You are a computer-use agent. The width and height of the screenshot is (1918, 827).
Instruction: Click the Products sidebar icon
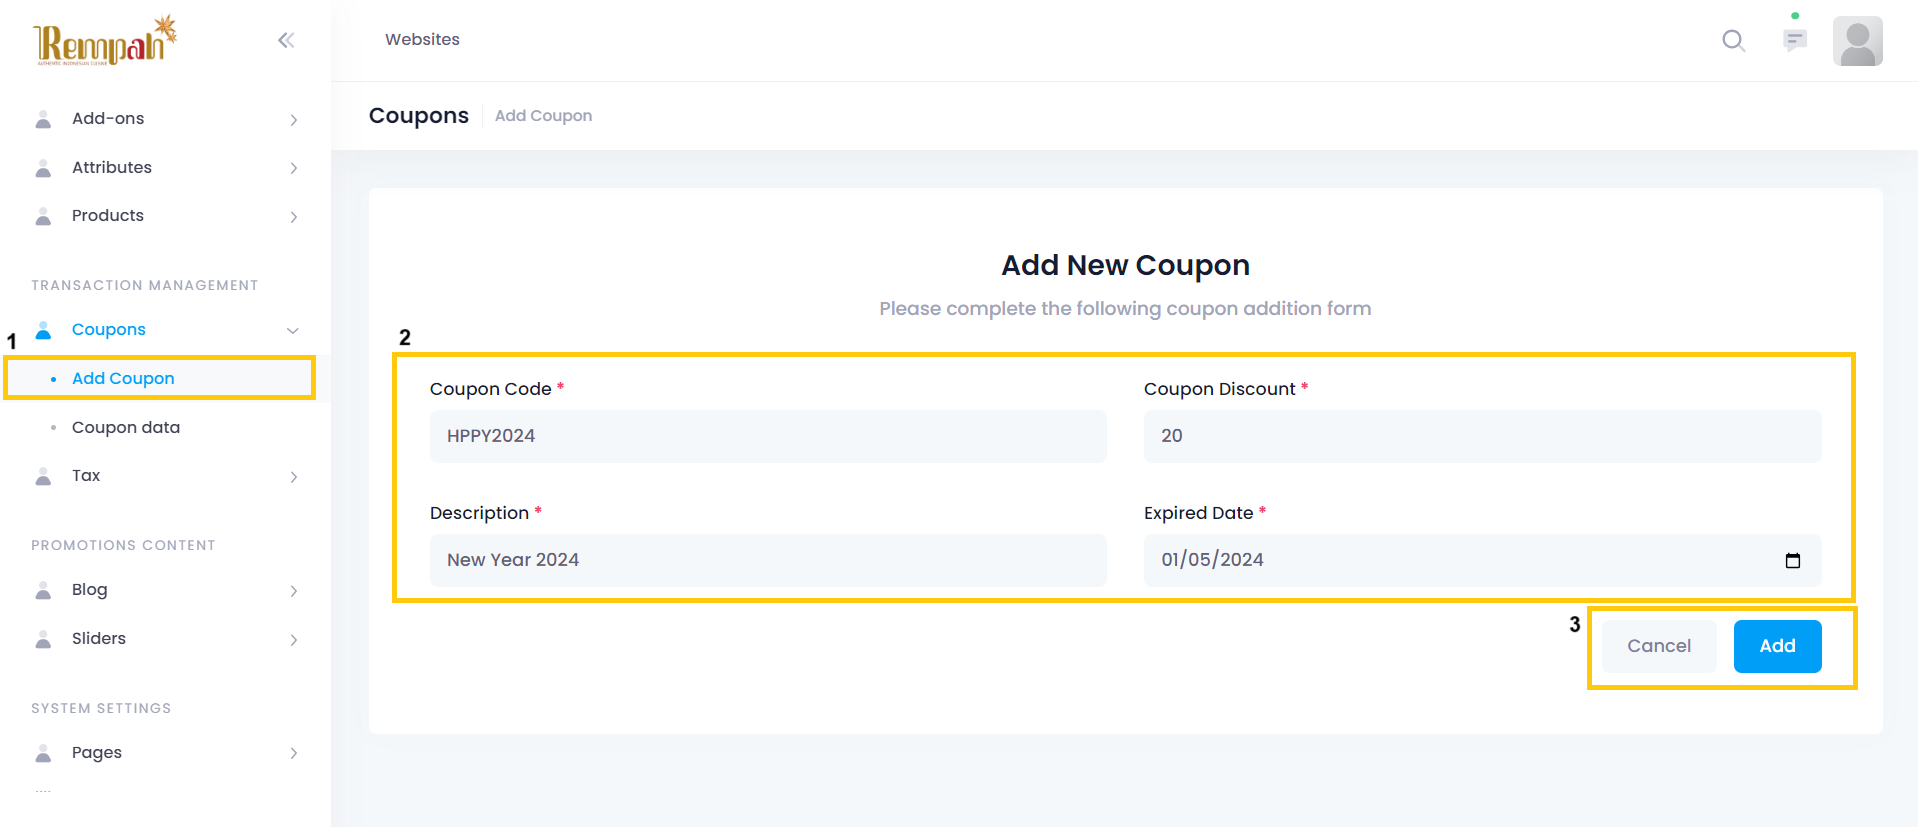click(43, 216)
